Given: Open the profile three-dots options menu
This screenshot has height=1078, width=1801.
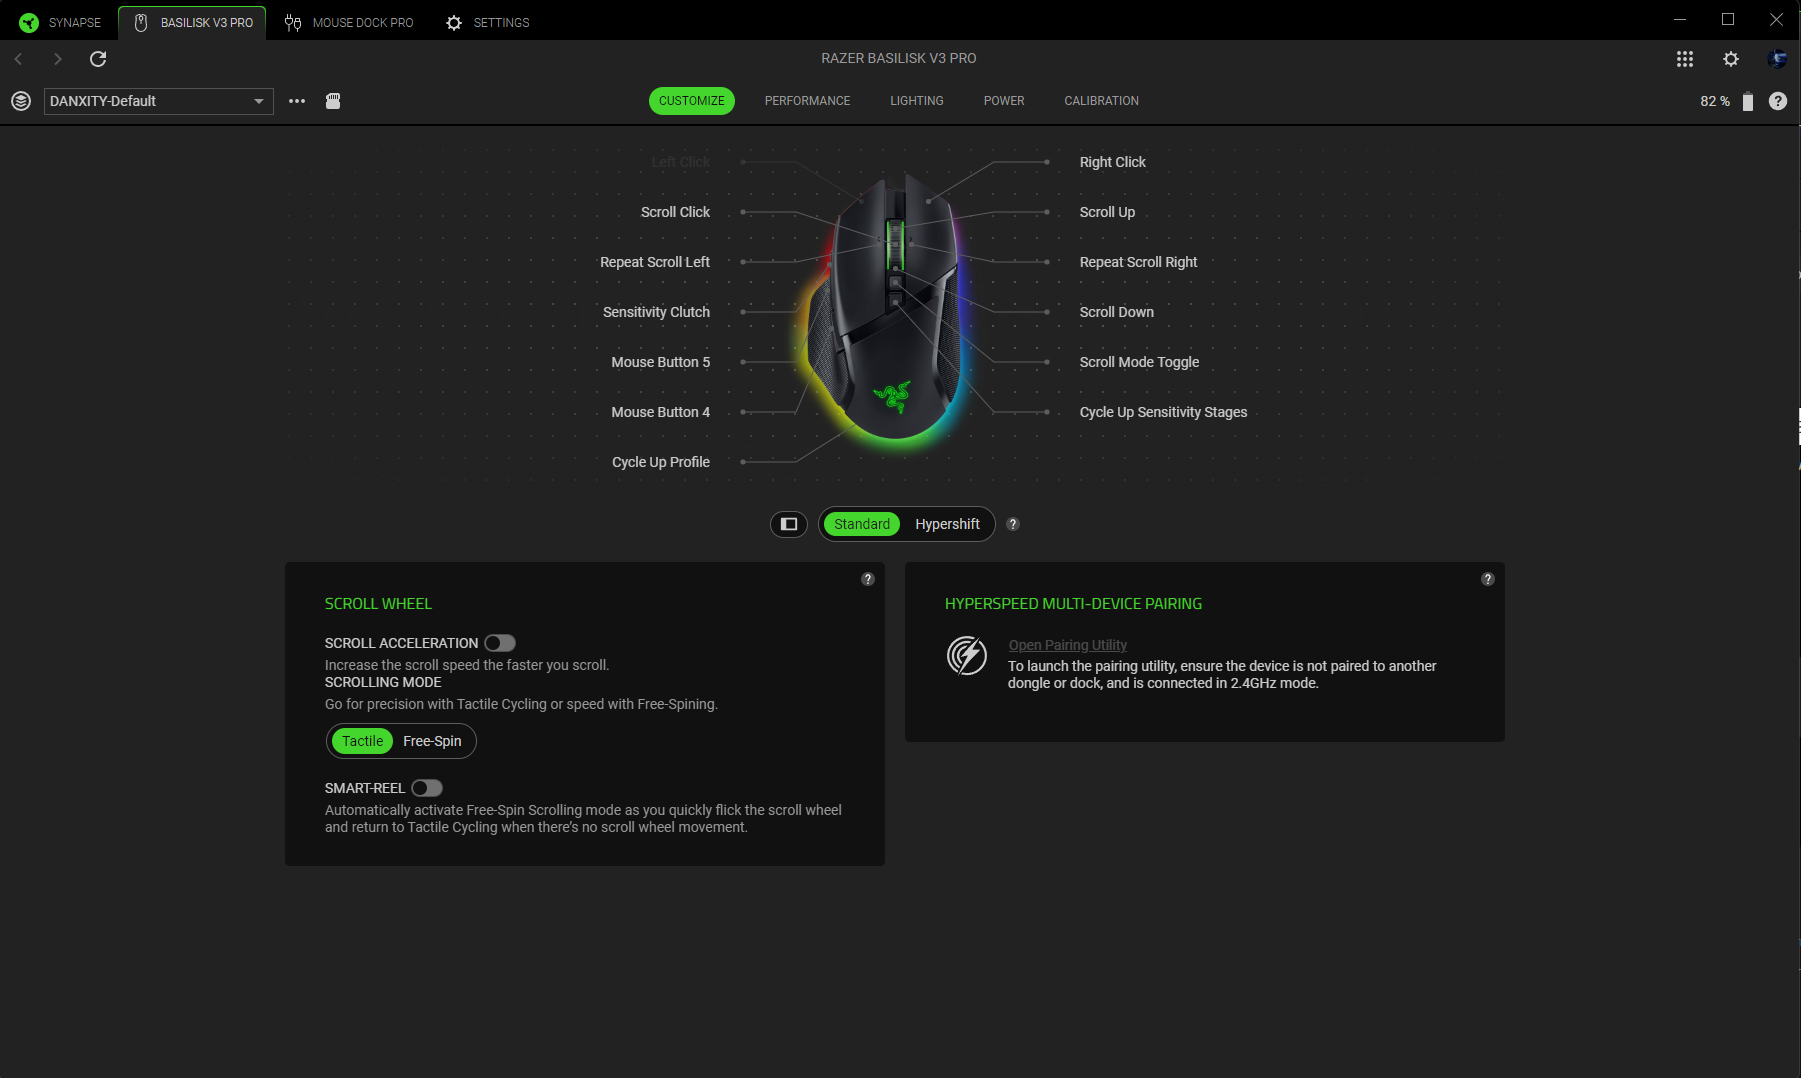Looking at the screenshot, I should [x=297, y=101].
